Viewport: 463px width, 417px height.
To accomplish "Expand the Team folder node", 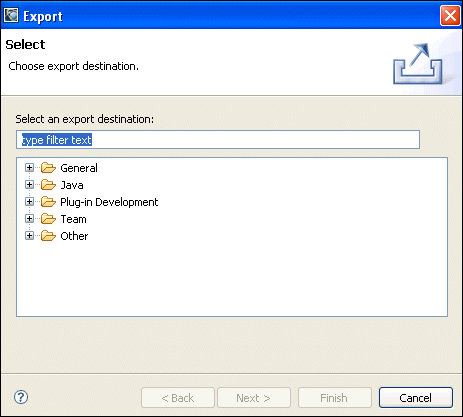I will pyautogui.click(x=29, y=219).
